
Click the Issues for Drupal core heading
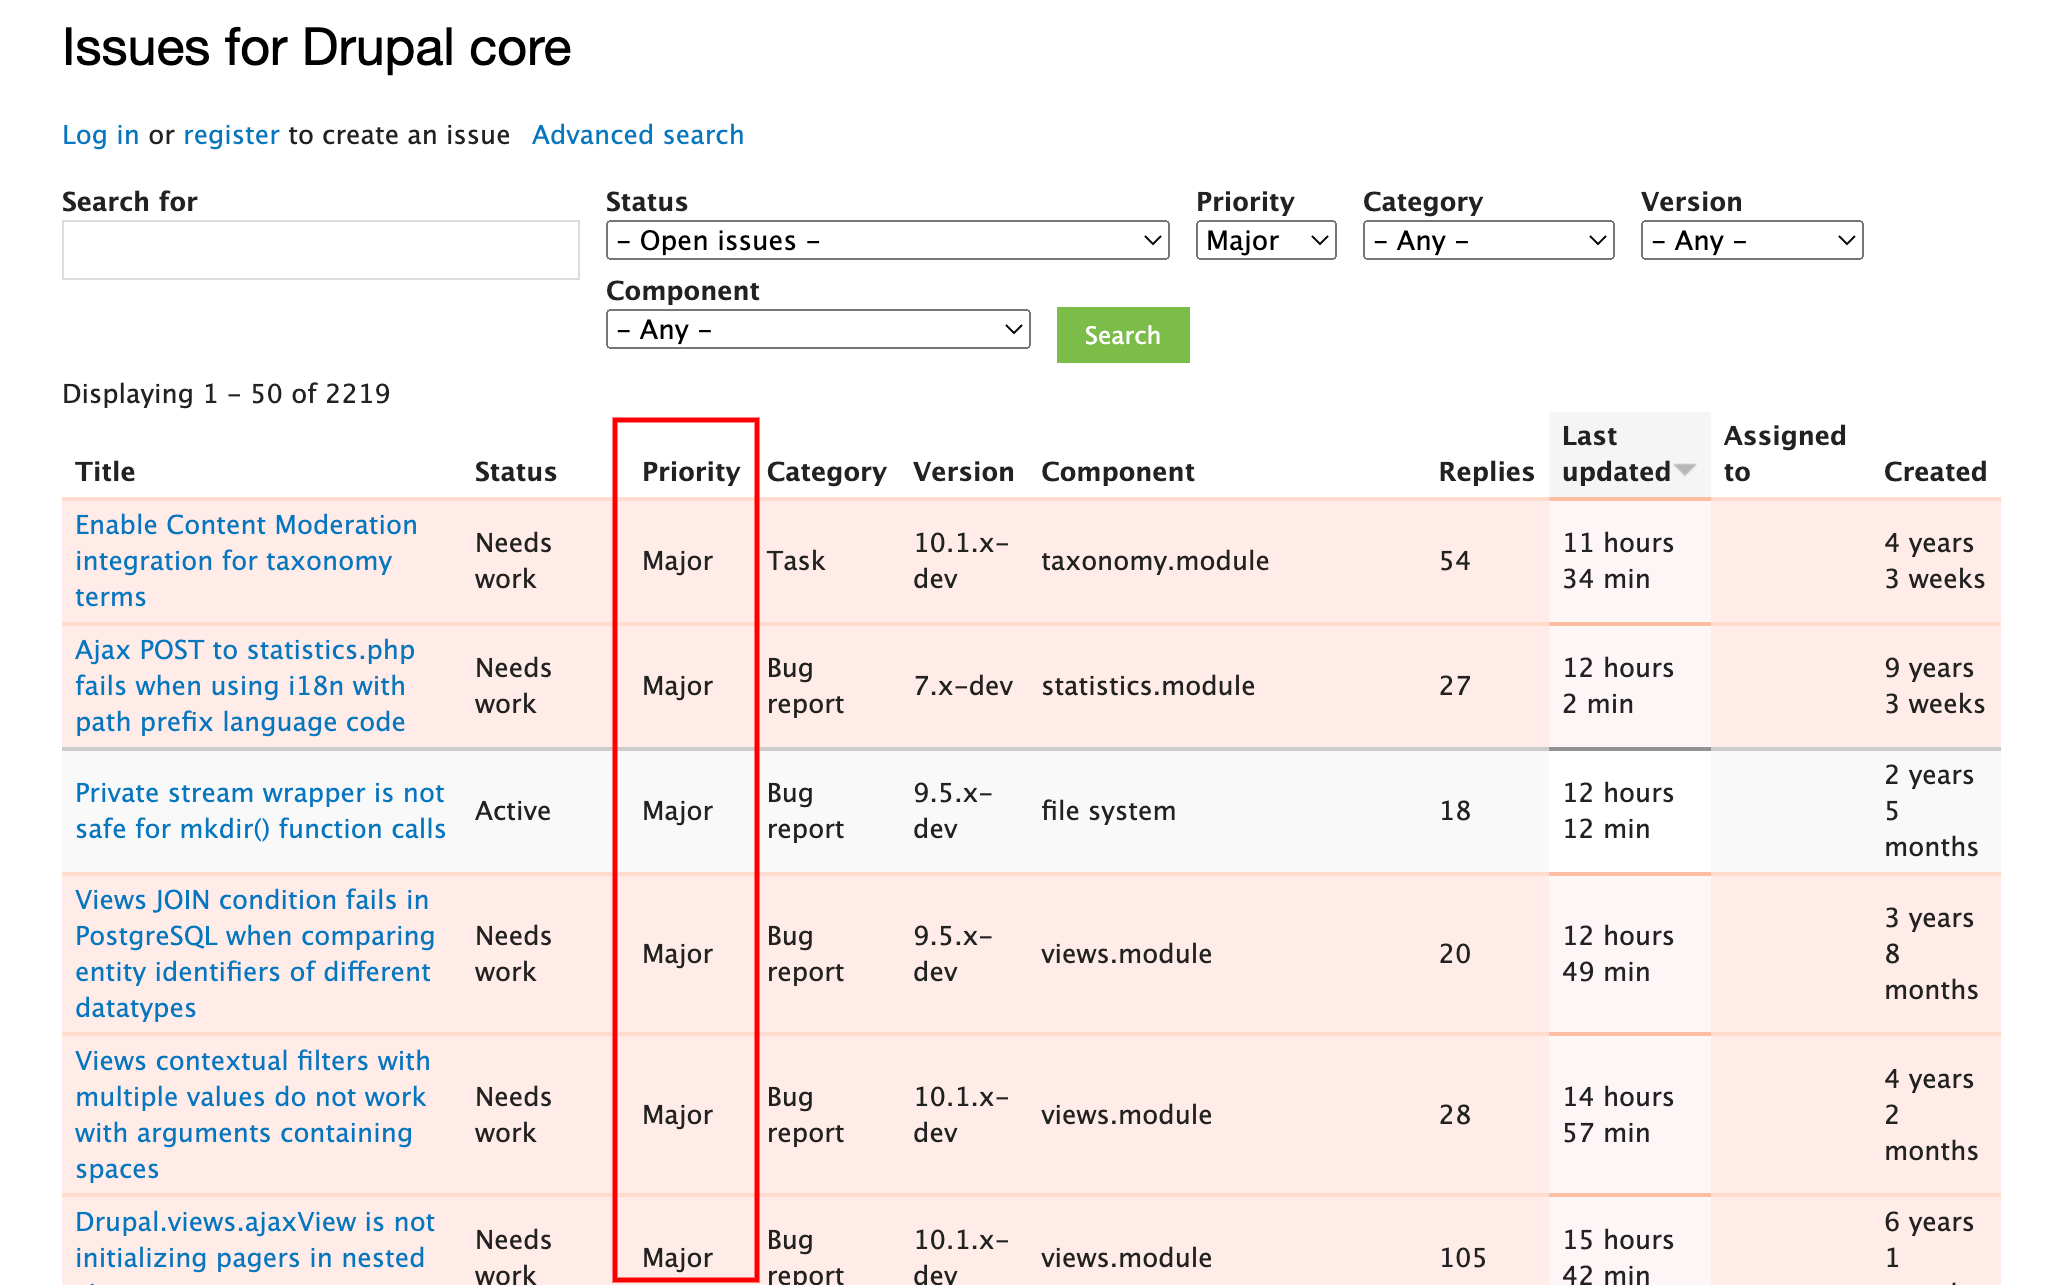click(x=316, y=48)
